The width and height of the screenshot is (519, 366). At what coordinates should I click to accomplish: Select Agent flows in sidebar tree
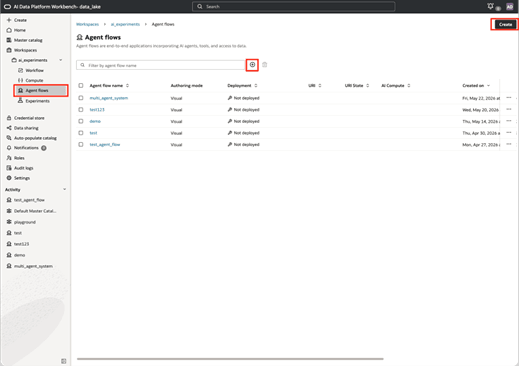41,90
